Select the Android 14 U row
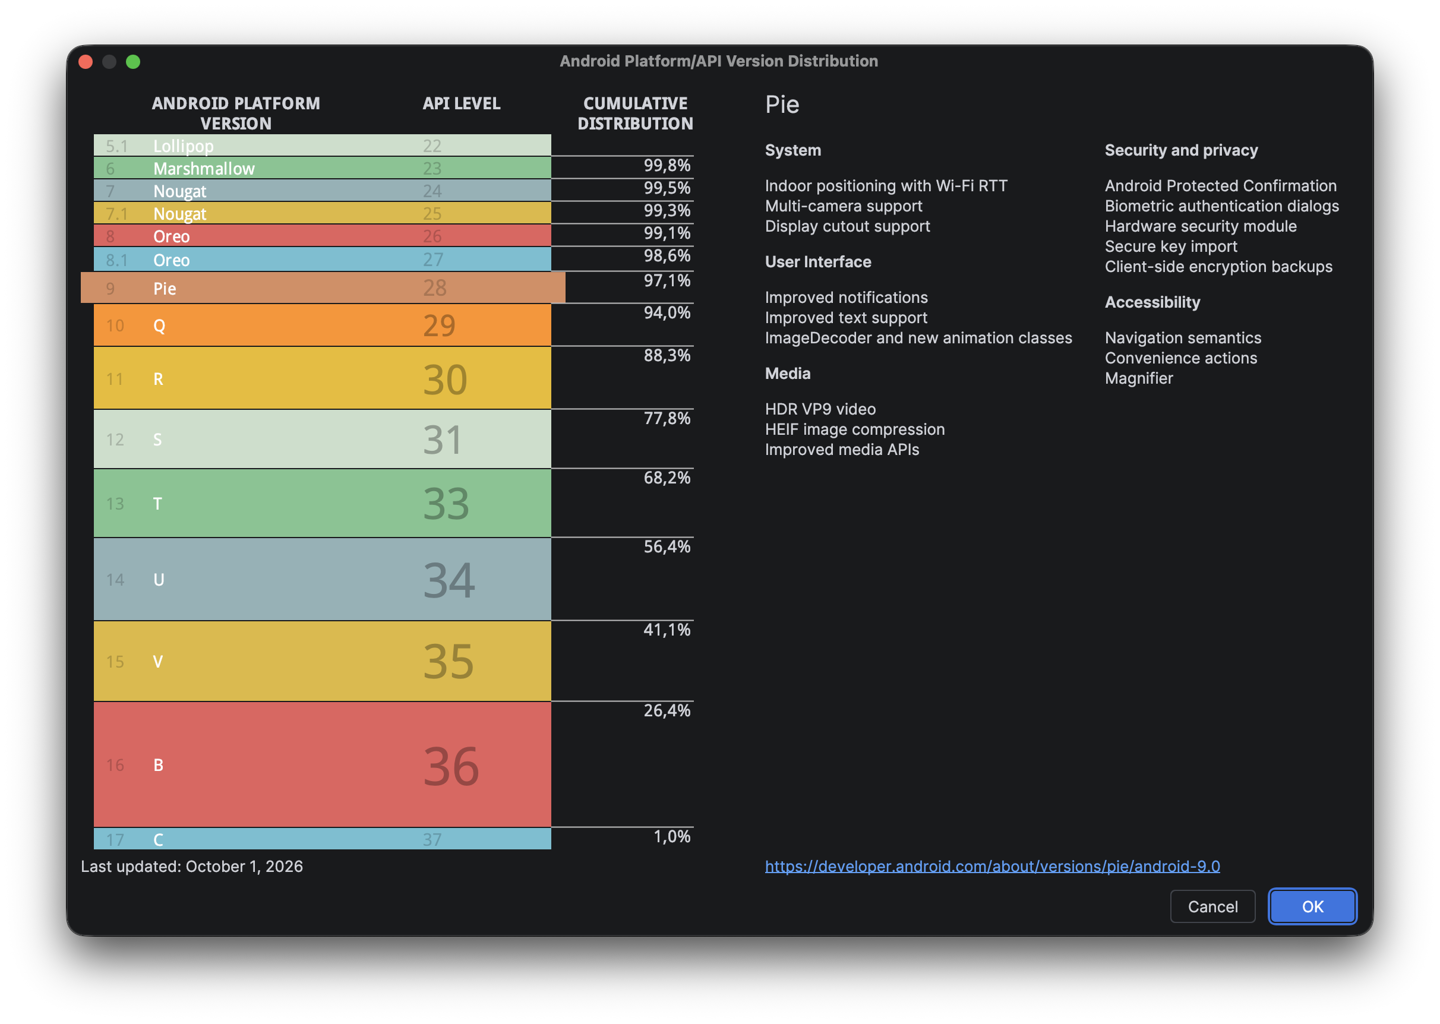The image size is (1440, 1024). tap(322, 579)
